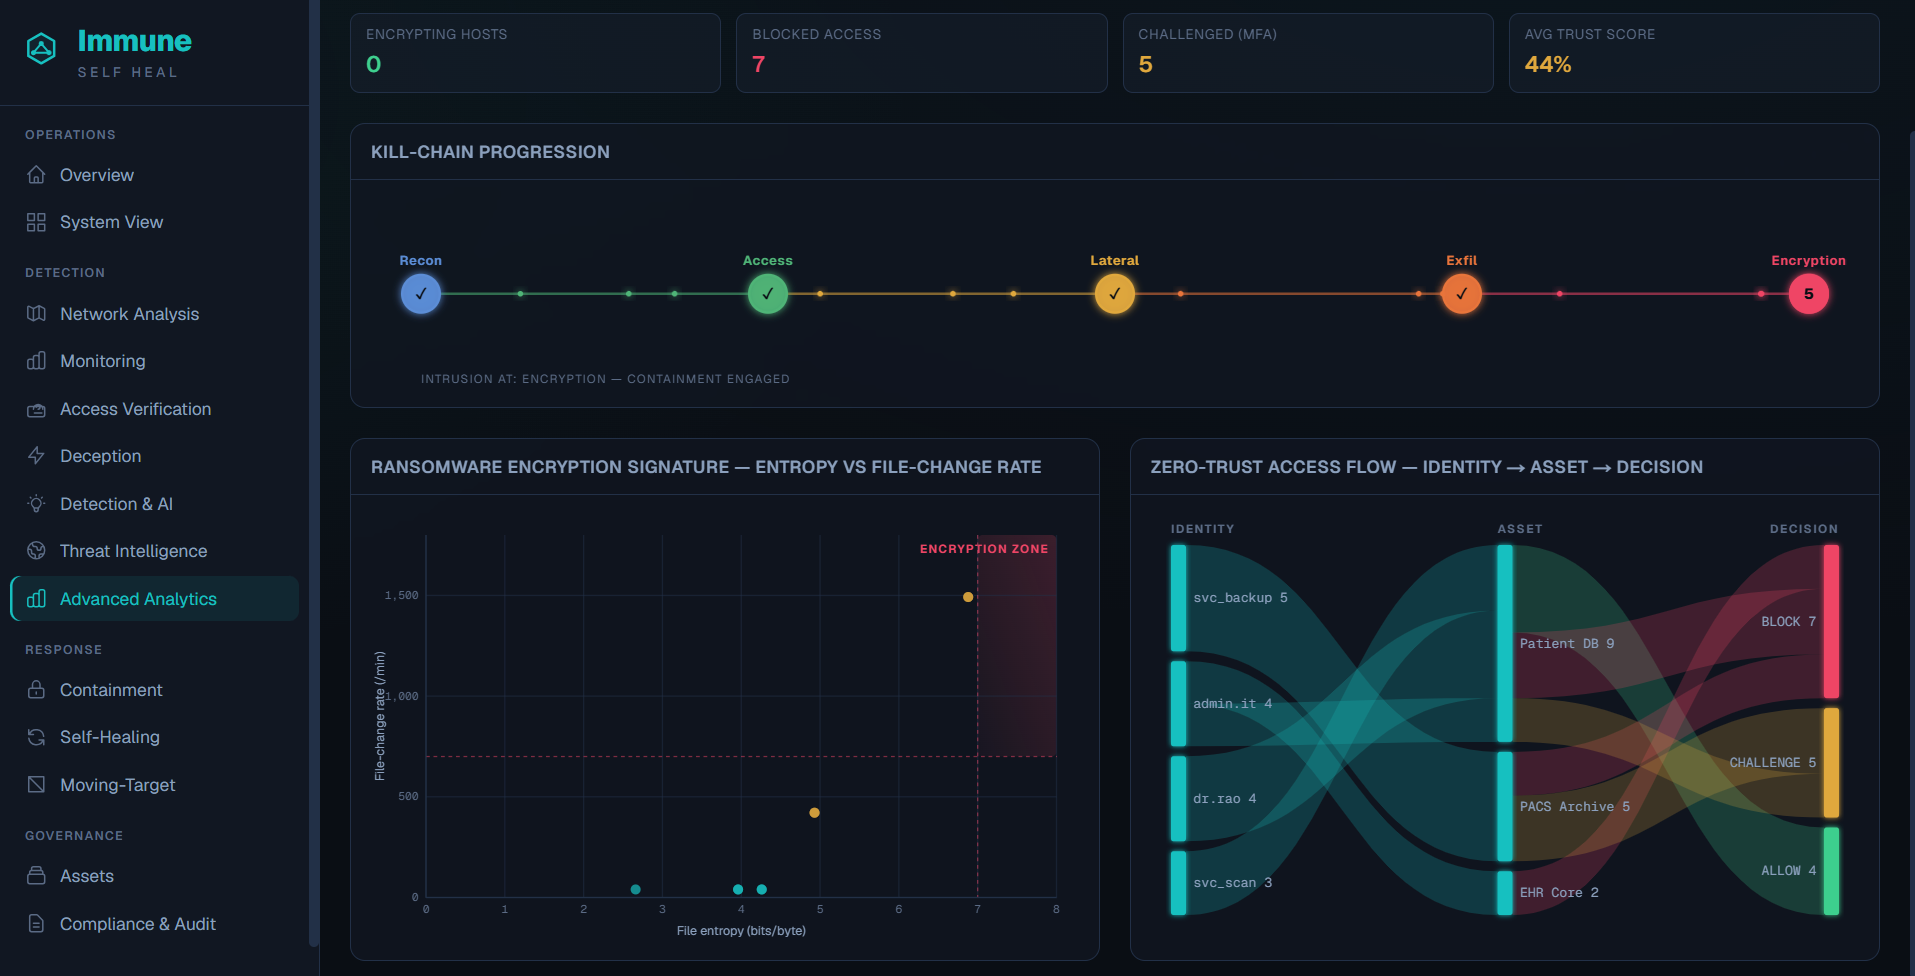Click the Monitoring bar chart icon
Viewport: 1915px width, 976px height.
36,361
